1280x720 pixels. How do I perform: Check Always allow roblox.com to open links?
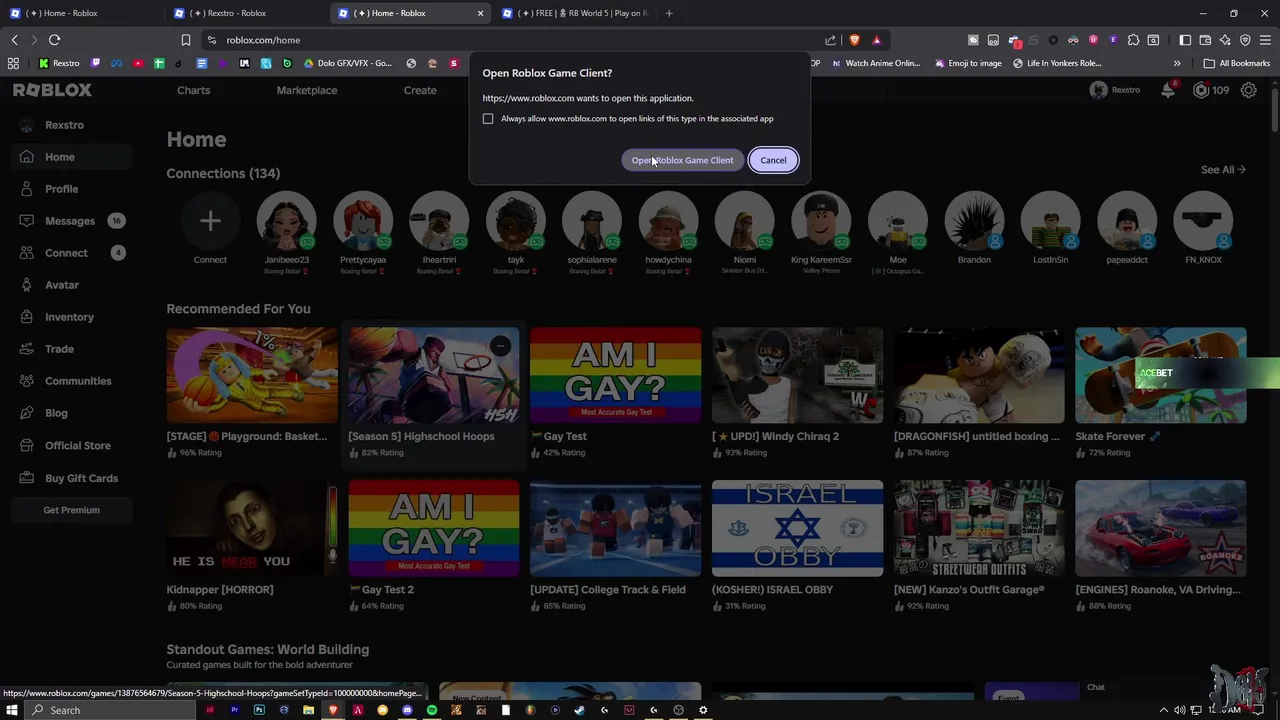pos(488,119)
